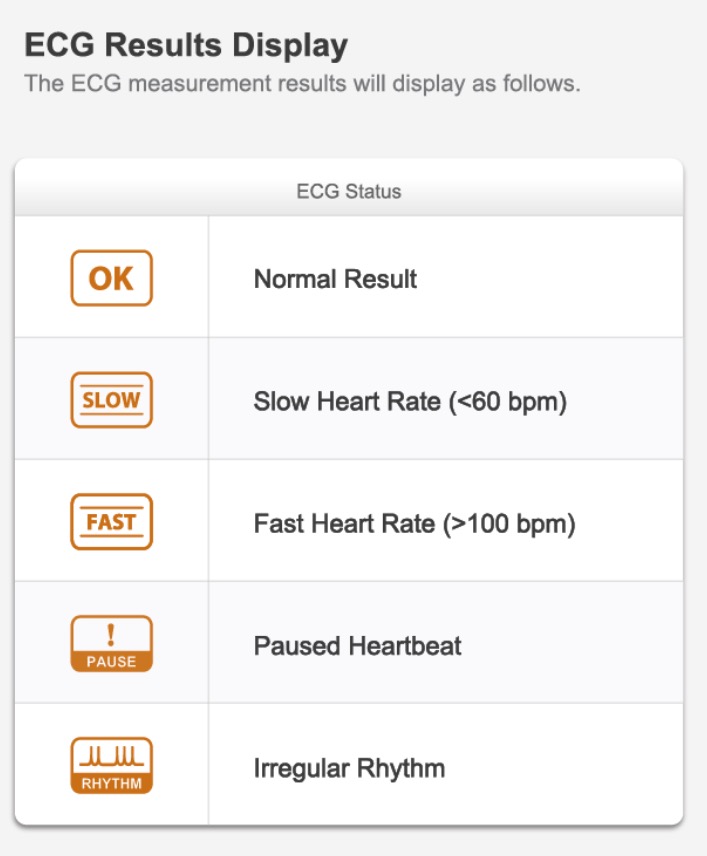This screenshot has height=856, width=707.
Task: Select the "Paused Heartbeat" description
Action: pyautogui.click(x=357, y=646)
